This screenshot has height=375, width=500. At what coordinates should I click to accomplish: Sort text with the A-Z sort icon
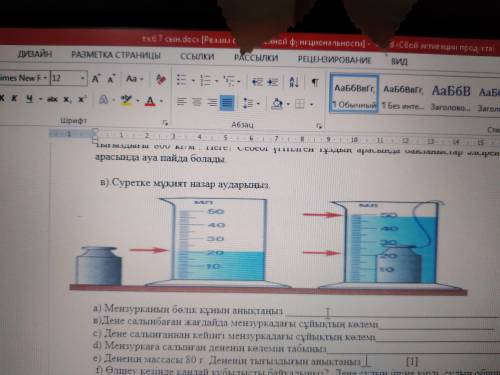(x=294, y=82)
